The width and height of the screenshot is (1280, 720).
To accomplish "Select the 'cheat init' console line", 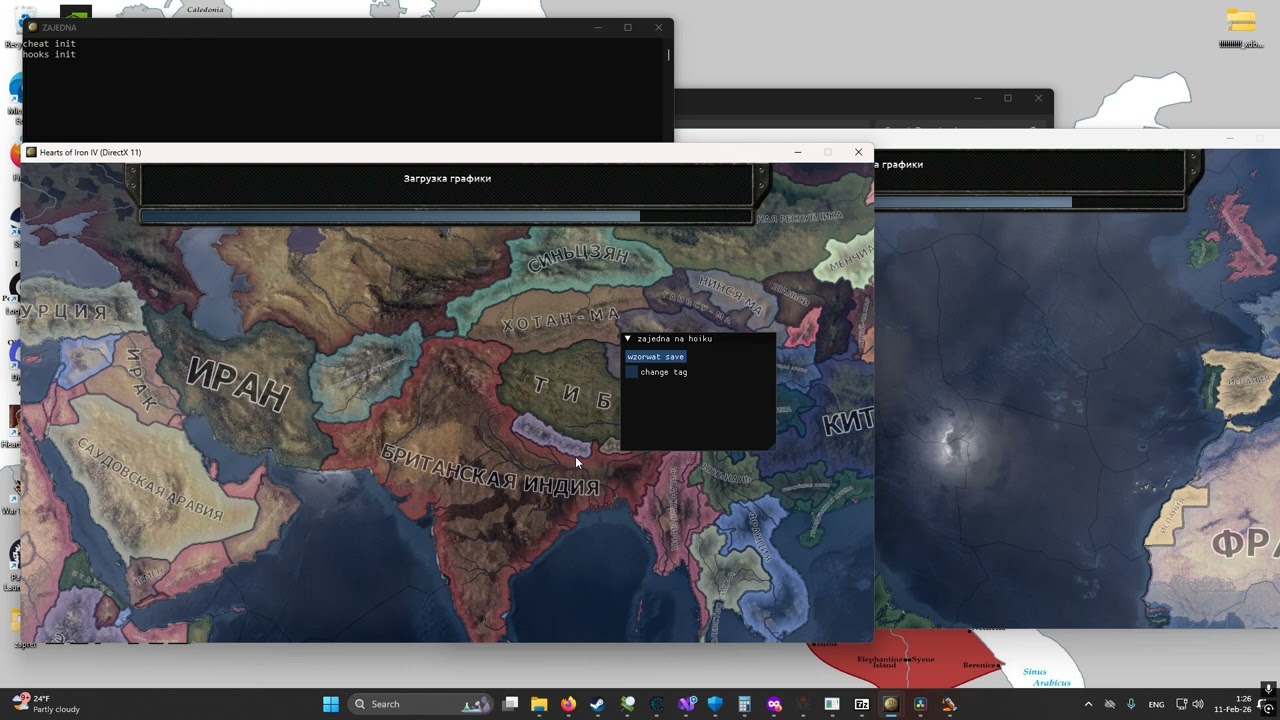I will pyautogui.click(x=50, y=44).
